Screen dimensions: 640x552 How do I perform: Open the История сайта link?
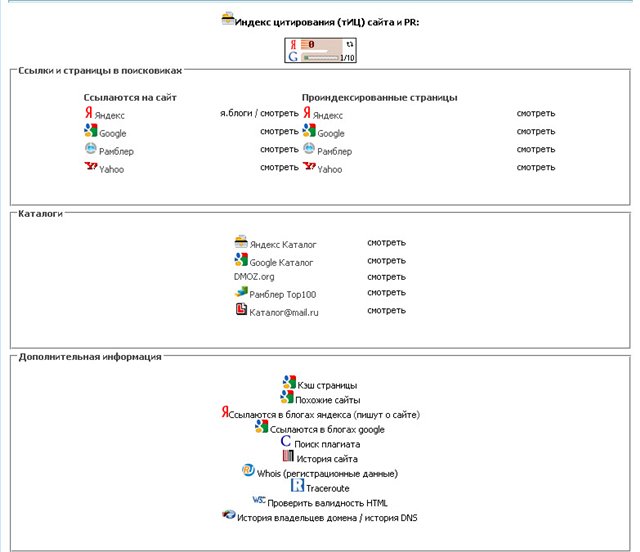coord(327,459)
